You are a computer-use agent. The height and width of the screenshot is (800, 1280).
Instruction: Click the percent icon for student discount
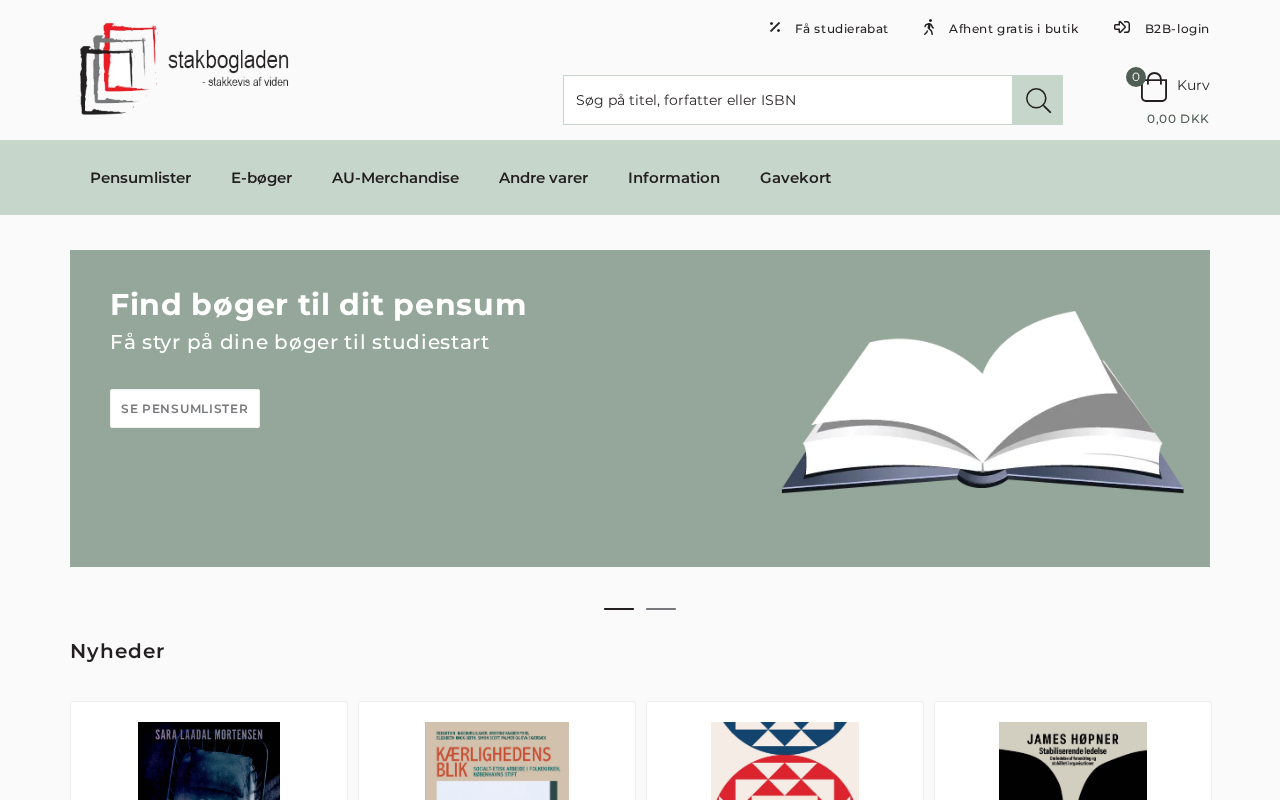(x=775, y=27)
